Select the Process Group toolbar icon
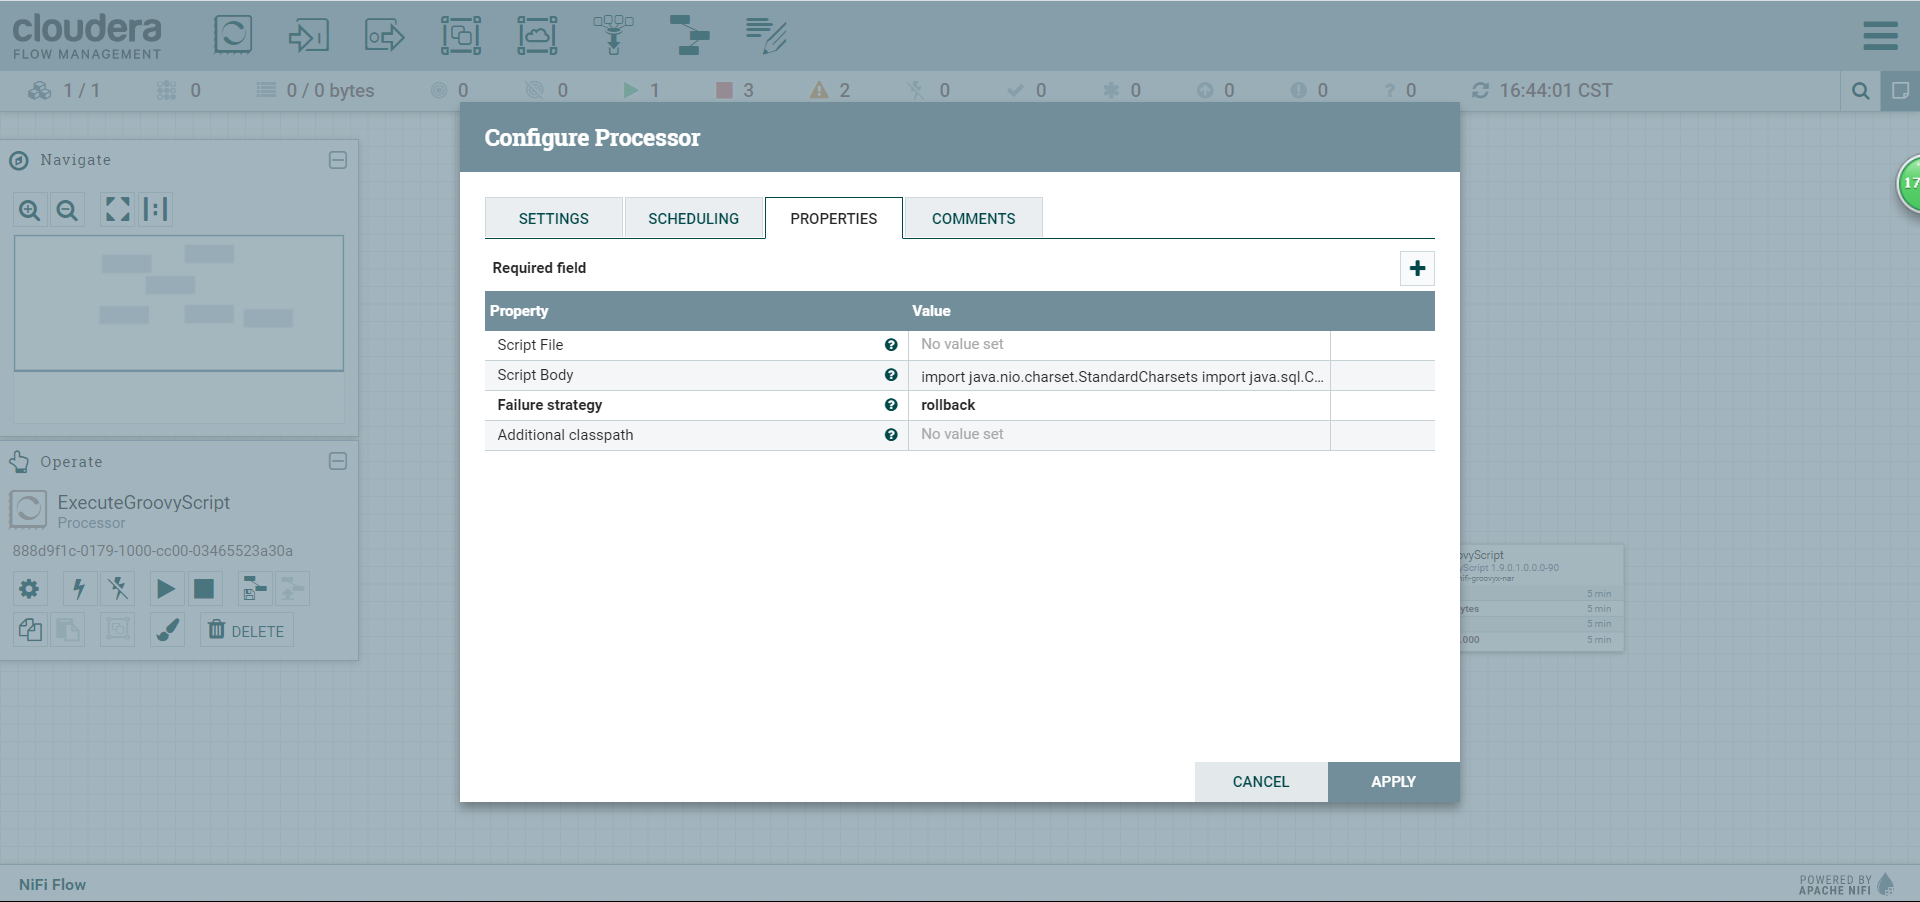Image resolution: width=1920 pixels, height=902 pixels. pyautogui.click(x=461, y=35)
